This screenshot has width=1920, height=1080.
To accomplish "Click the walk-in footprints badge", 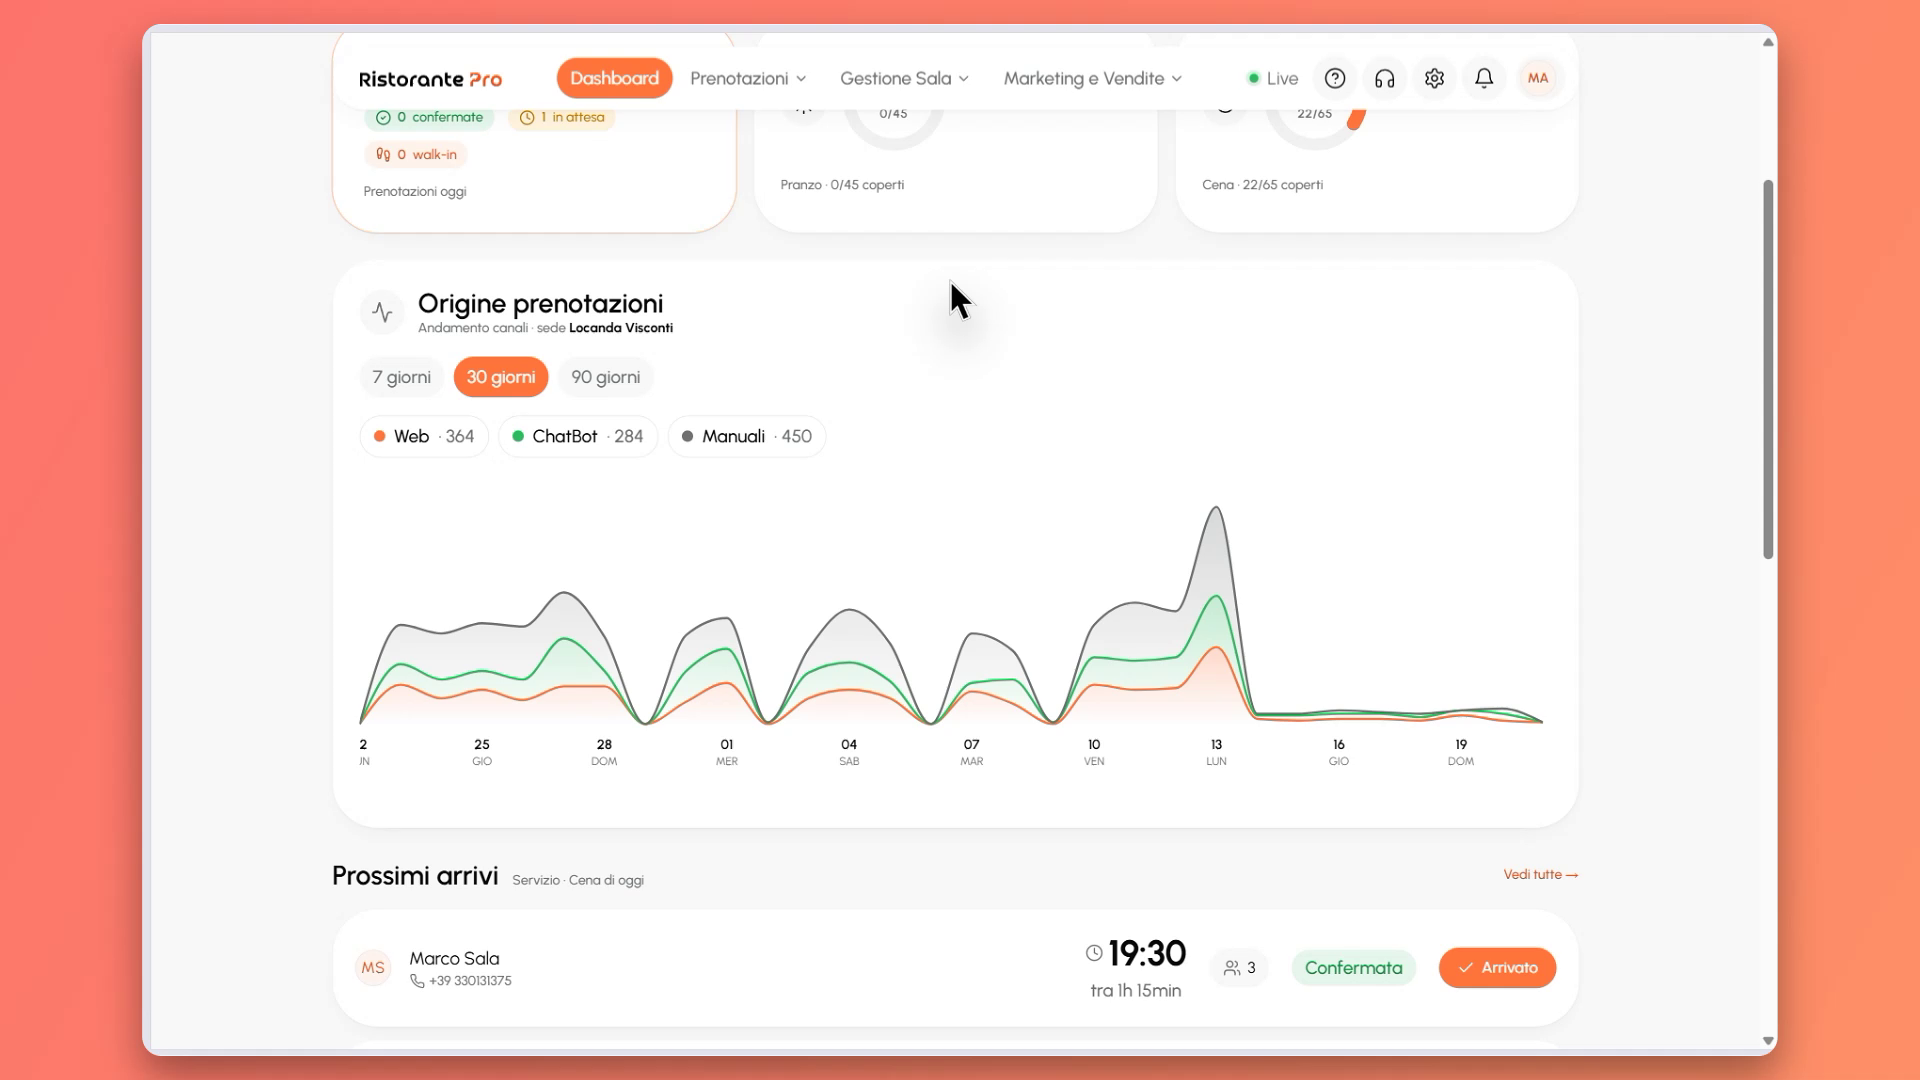I will point(416,154).
